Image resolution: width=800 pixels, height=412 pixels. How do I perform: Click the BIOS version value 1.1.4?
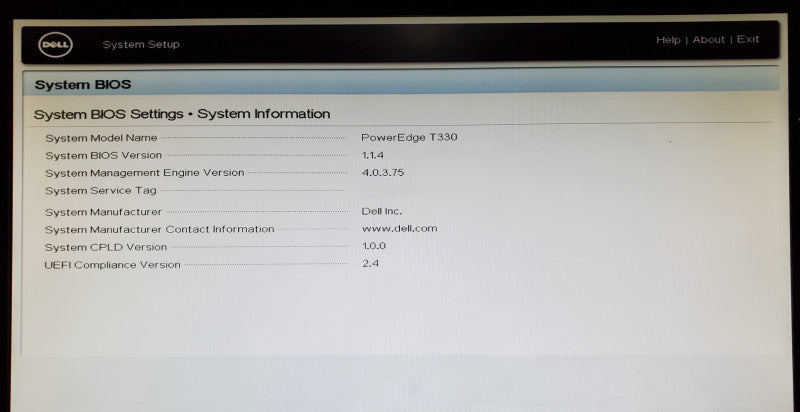click(x=372, y=155)
